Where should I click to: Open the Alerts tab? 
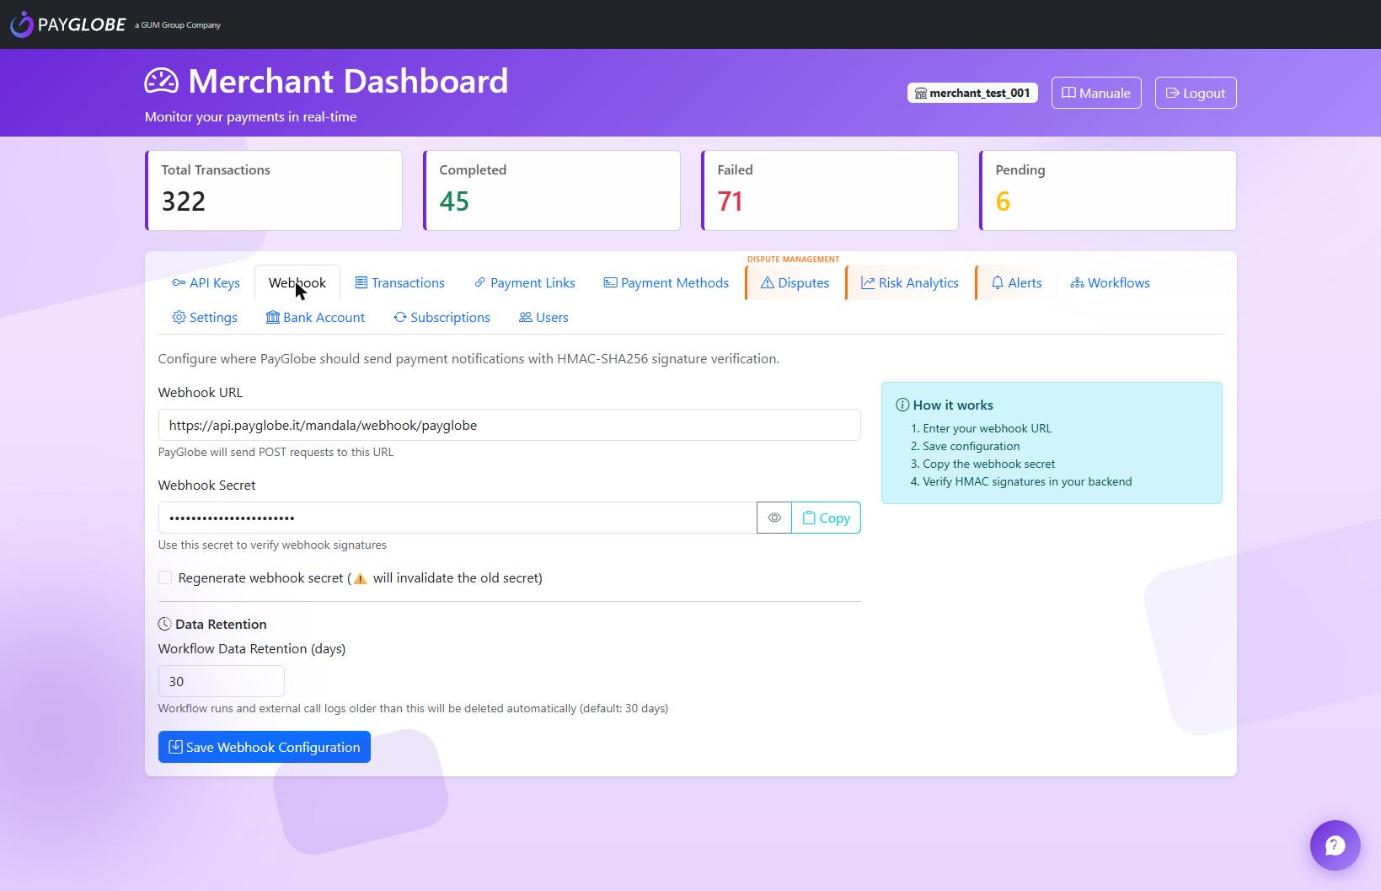point(1016,283)
